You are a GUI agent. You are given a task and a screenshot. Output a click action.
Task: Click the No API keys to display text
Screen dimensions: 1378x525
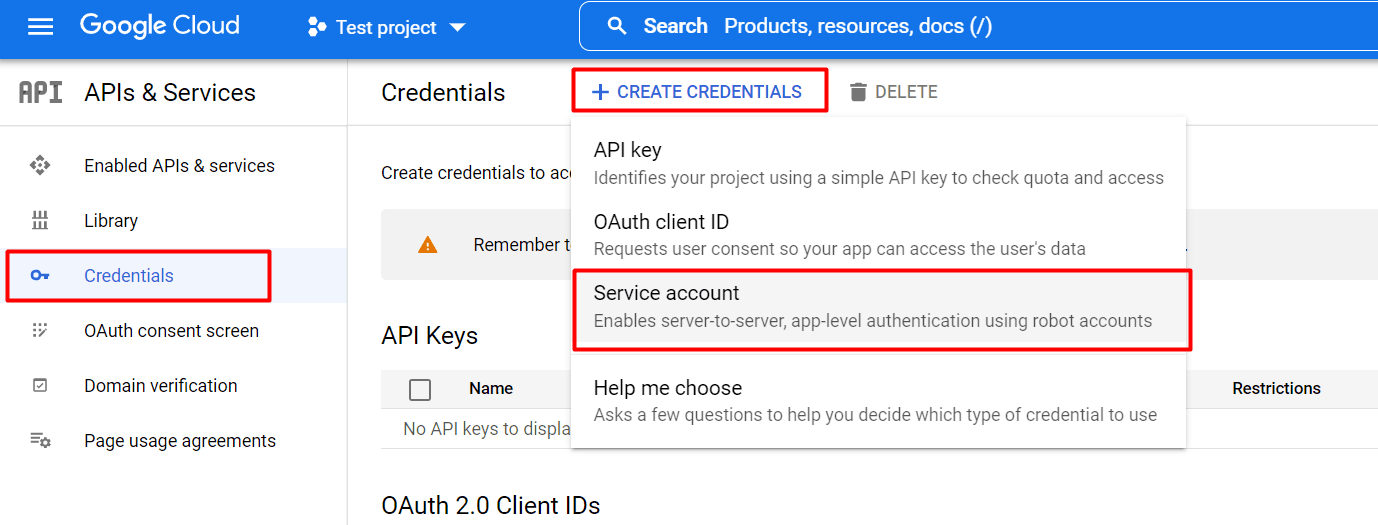tap(487, 429)
